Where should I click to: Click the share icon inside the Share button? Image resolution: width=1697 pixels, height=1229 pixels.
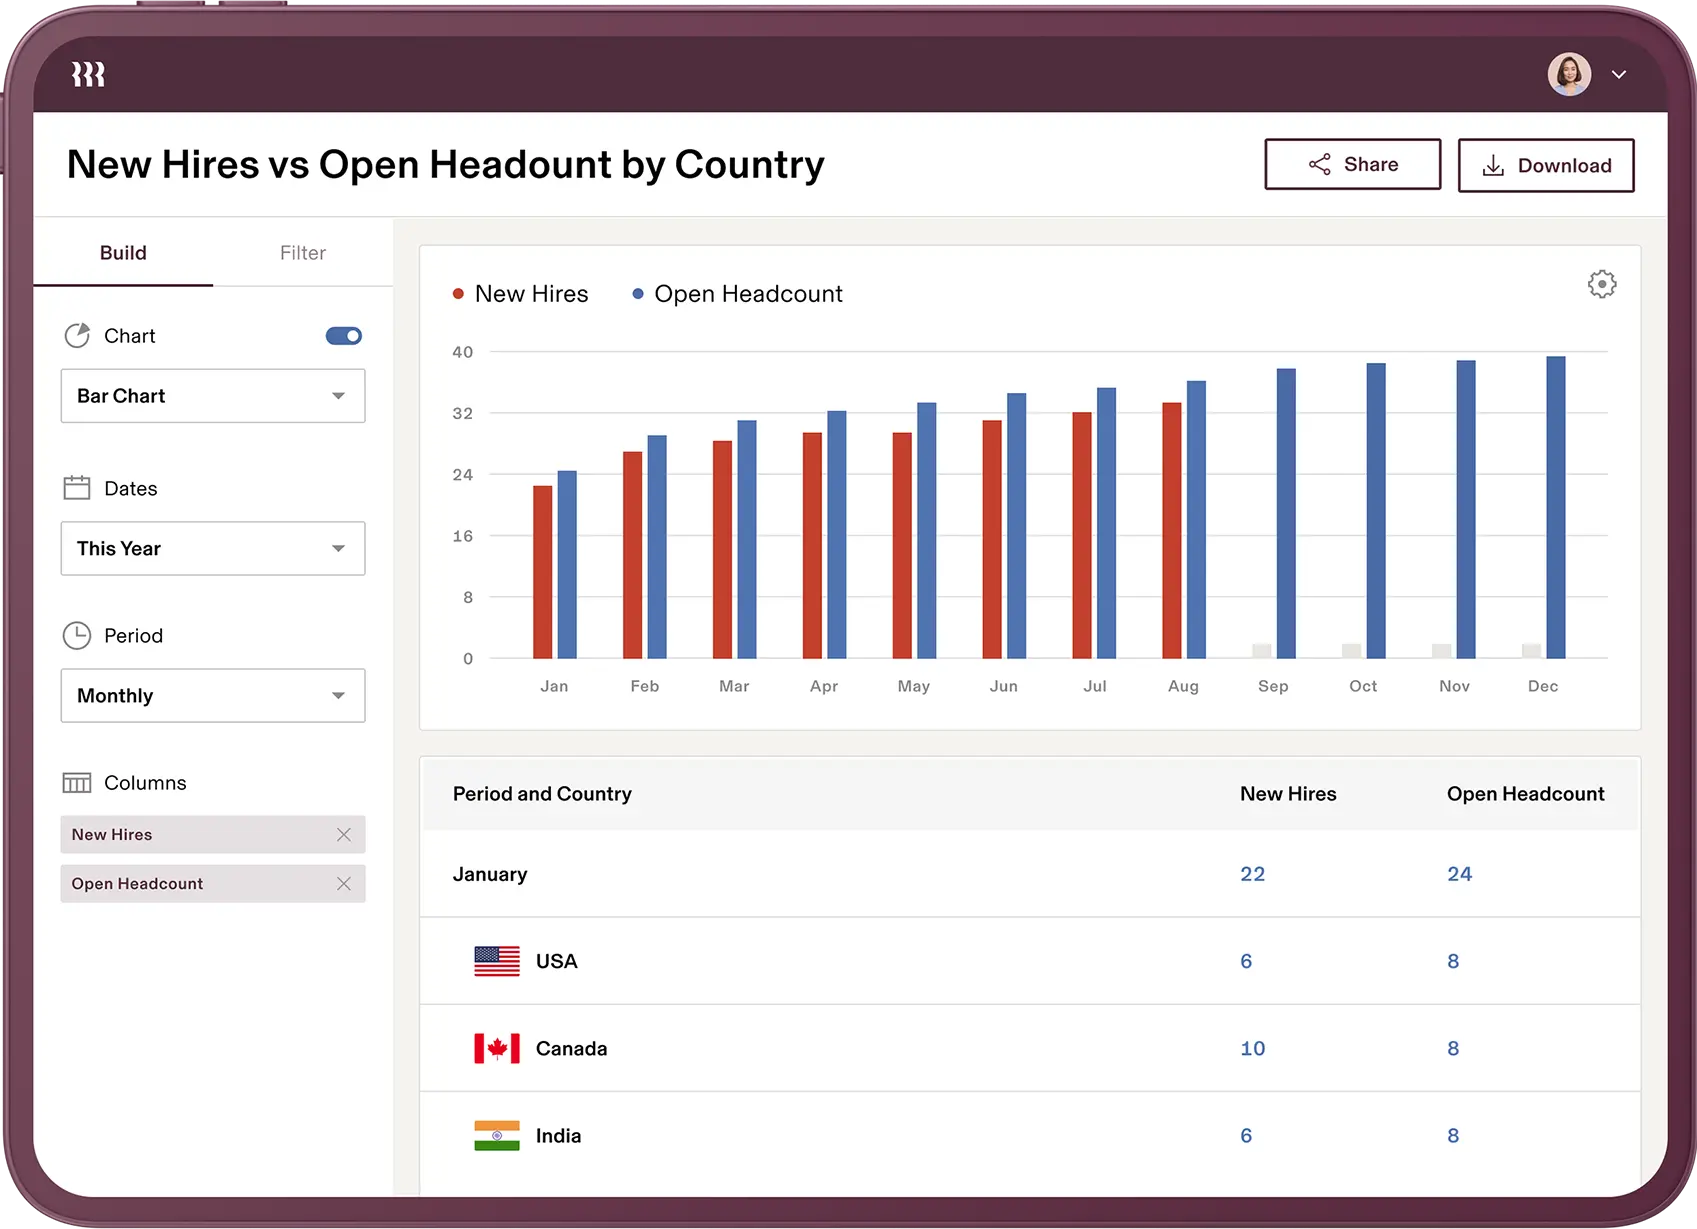(1320, 164)
